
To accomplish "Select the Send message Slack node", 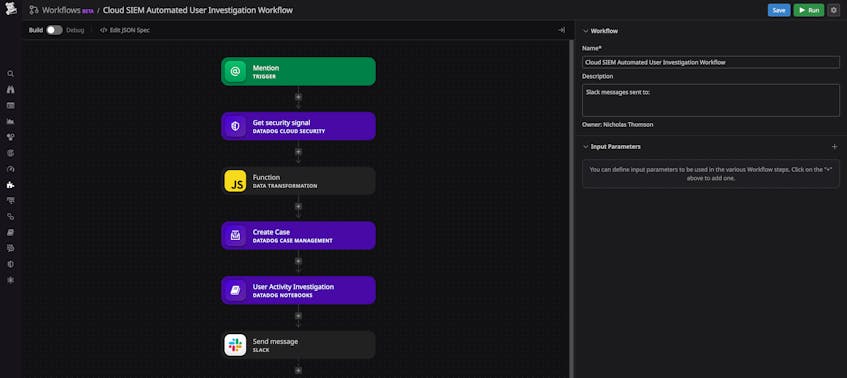I will tap(298, 345).
